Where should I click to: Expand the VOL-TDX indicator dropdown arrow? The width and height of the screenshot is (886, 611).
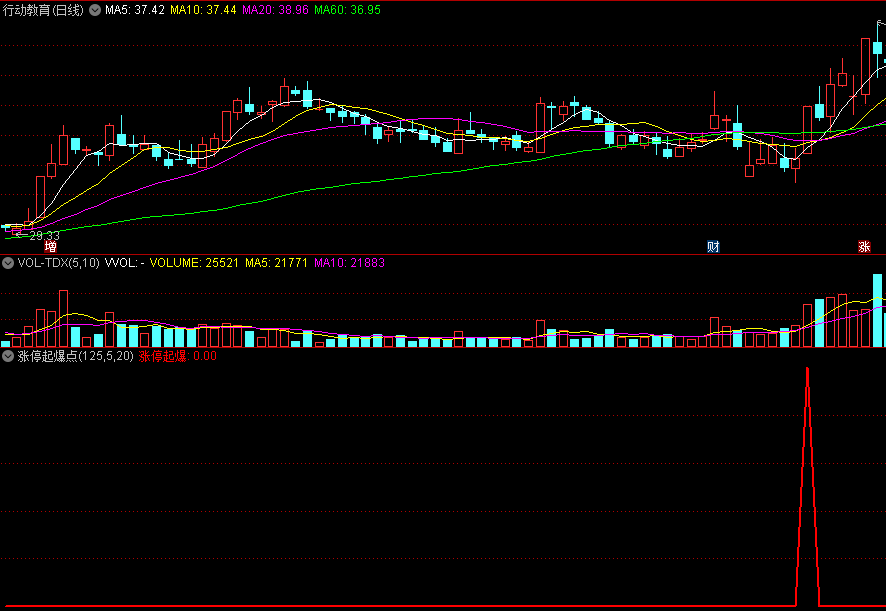8,263
